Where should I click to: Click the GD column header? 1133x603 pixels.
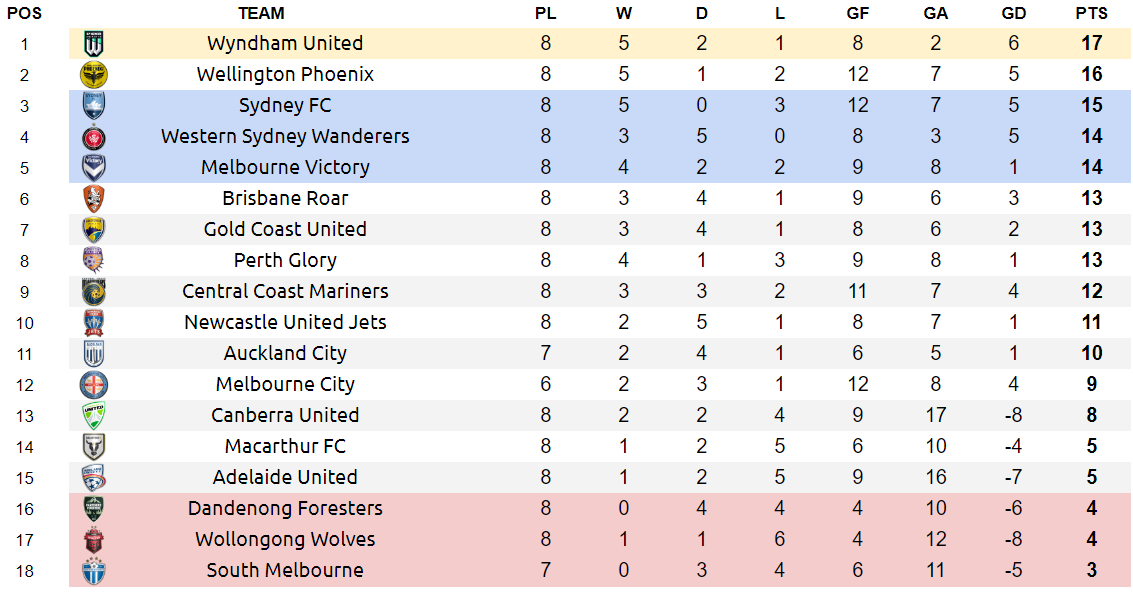(x=1013, y=13)
